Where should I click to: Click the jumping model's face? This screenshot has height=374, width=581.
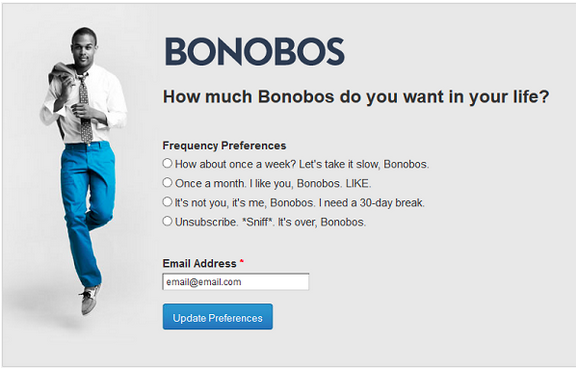pyautogui.click(x=84, y=50)
